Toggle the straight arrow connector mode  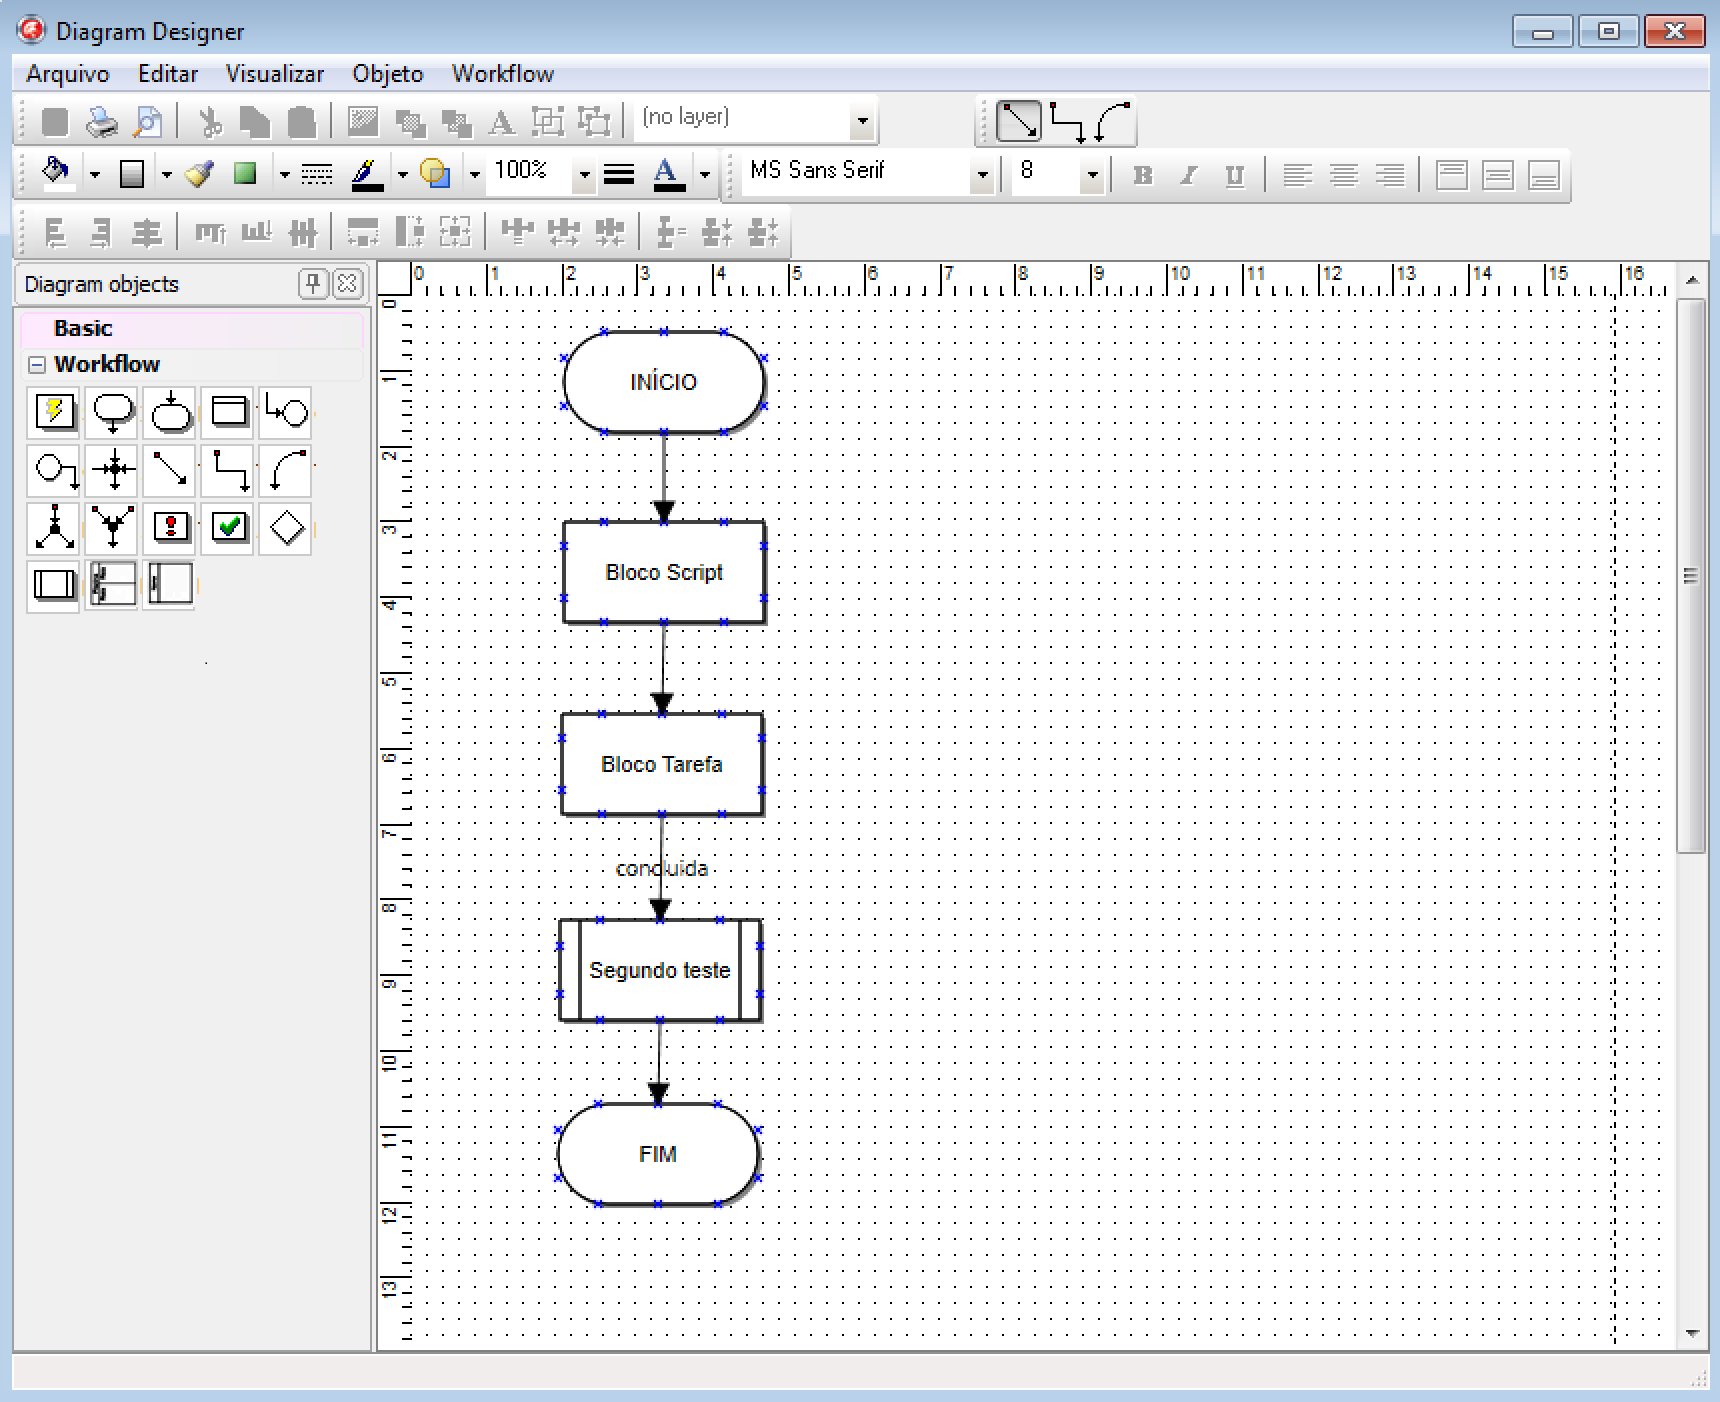1019,122
